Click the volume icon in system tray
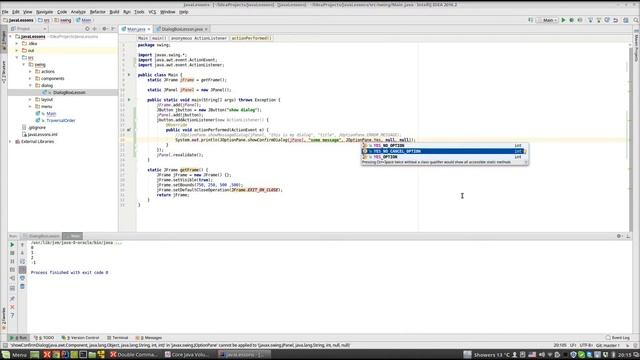 [542, 355]
